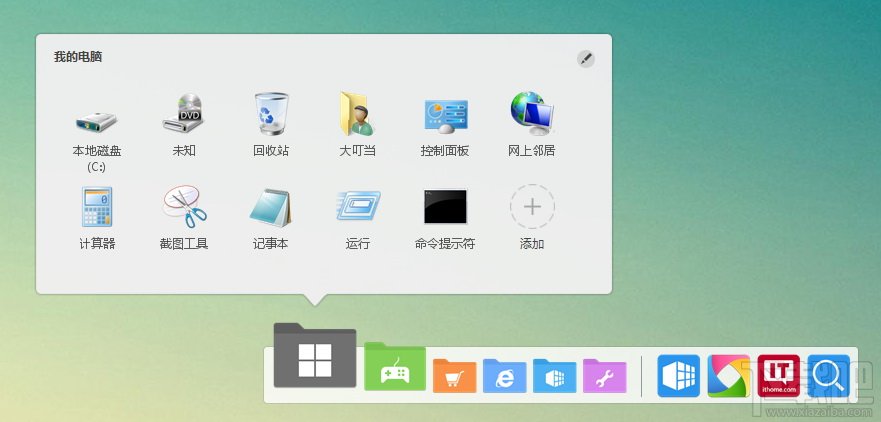Click the 我的电脑 panel title

click(78, 57)
